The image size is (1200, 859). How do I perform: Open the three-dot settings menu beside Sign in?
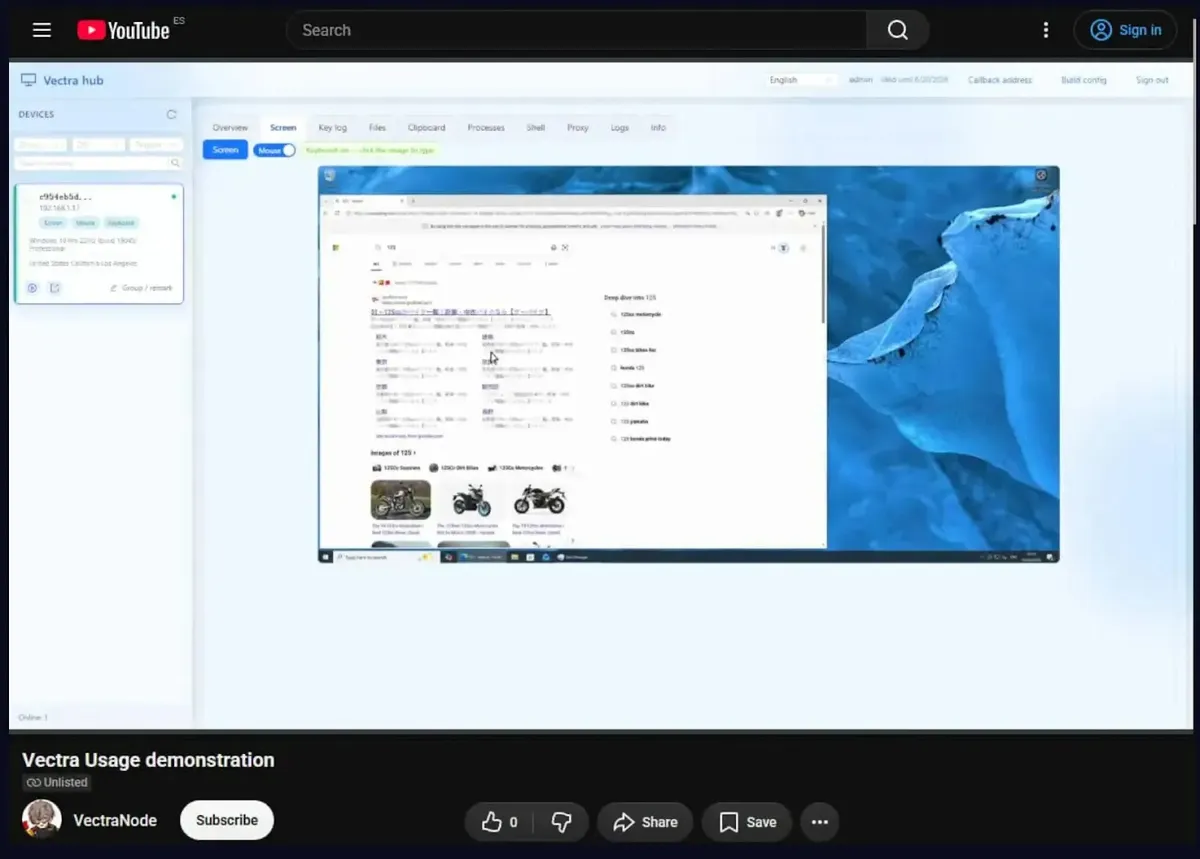1046,30
